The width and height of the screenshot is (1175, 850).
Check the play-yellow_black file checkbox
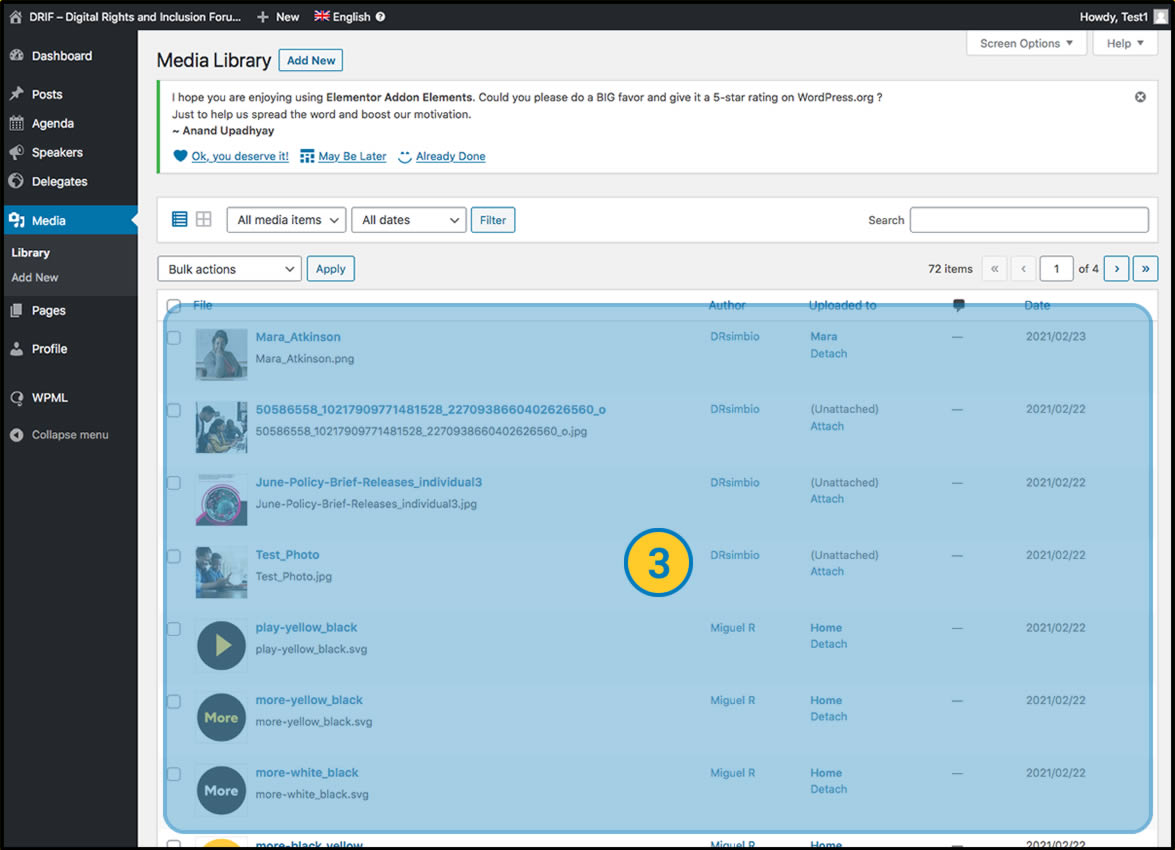[174, 629]
